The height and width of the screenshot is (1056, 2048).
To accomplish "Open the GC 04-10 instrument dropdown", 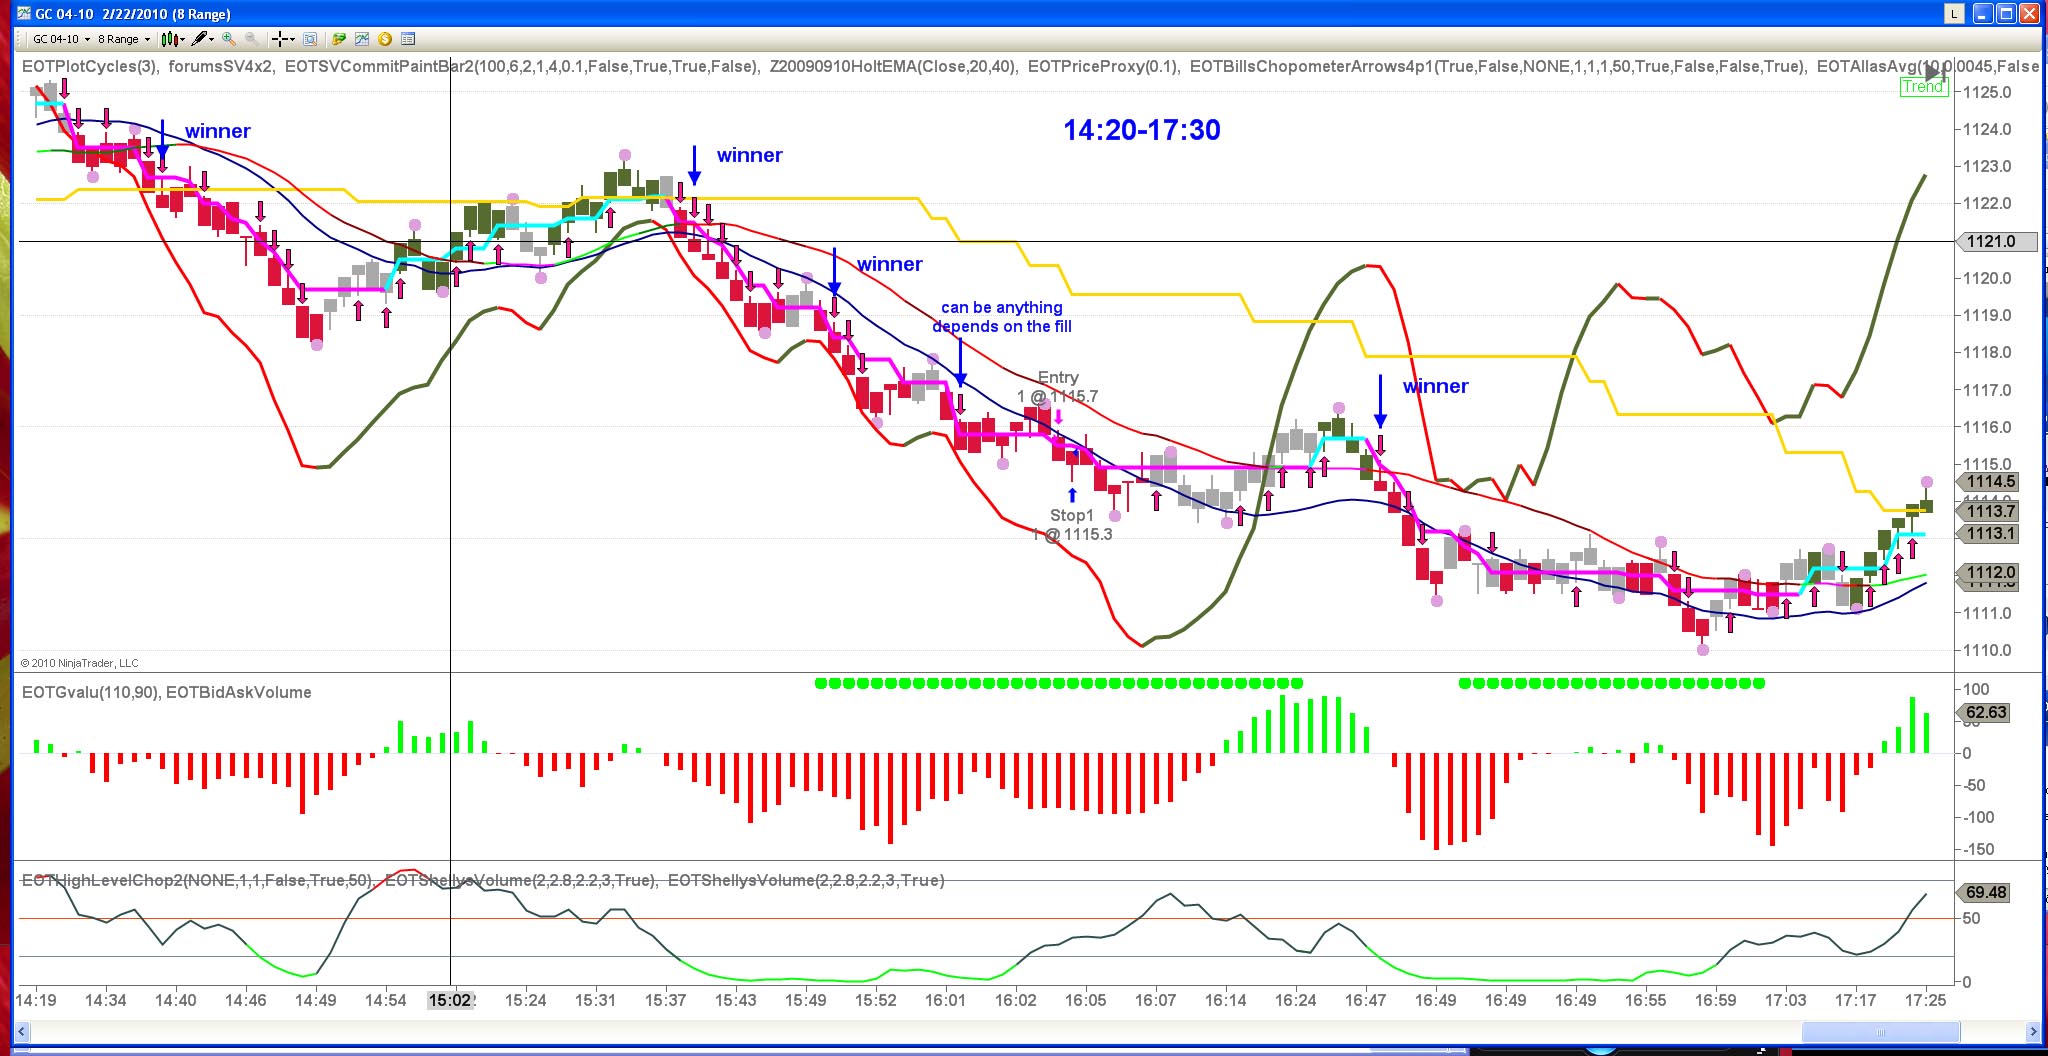I will click(x=61, y=39).
